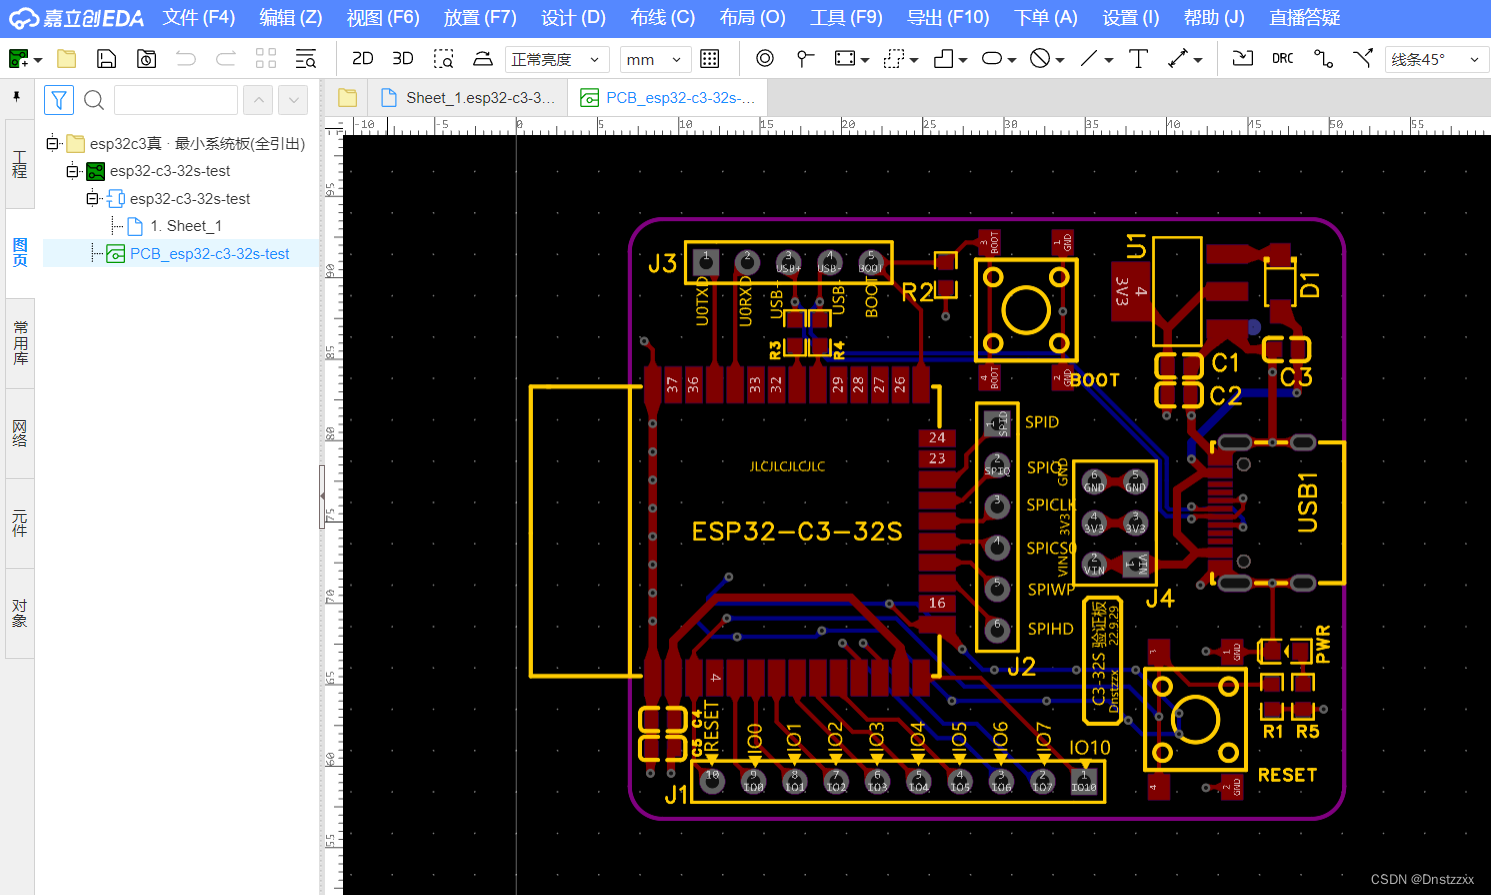
Task: Select the single-track routing tool
Action: (1324, 59)
